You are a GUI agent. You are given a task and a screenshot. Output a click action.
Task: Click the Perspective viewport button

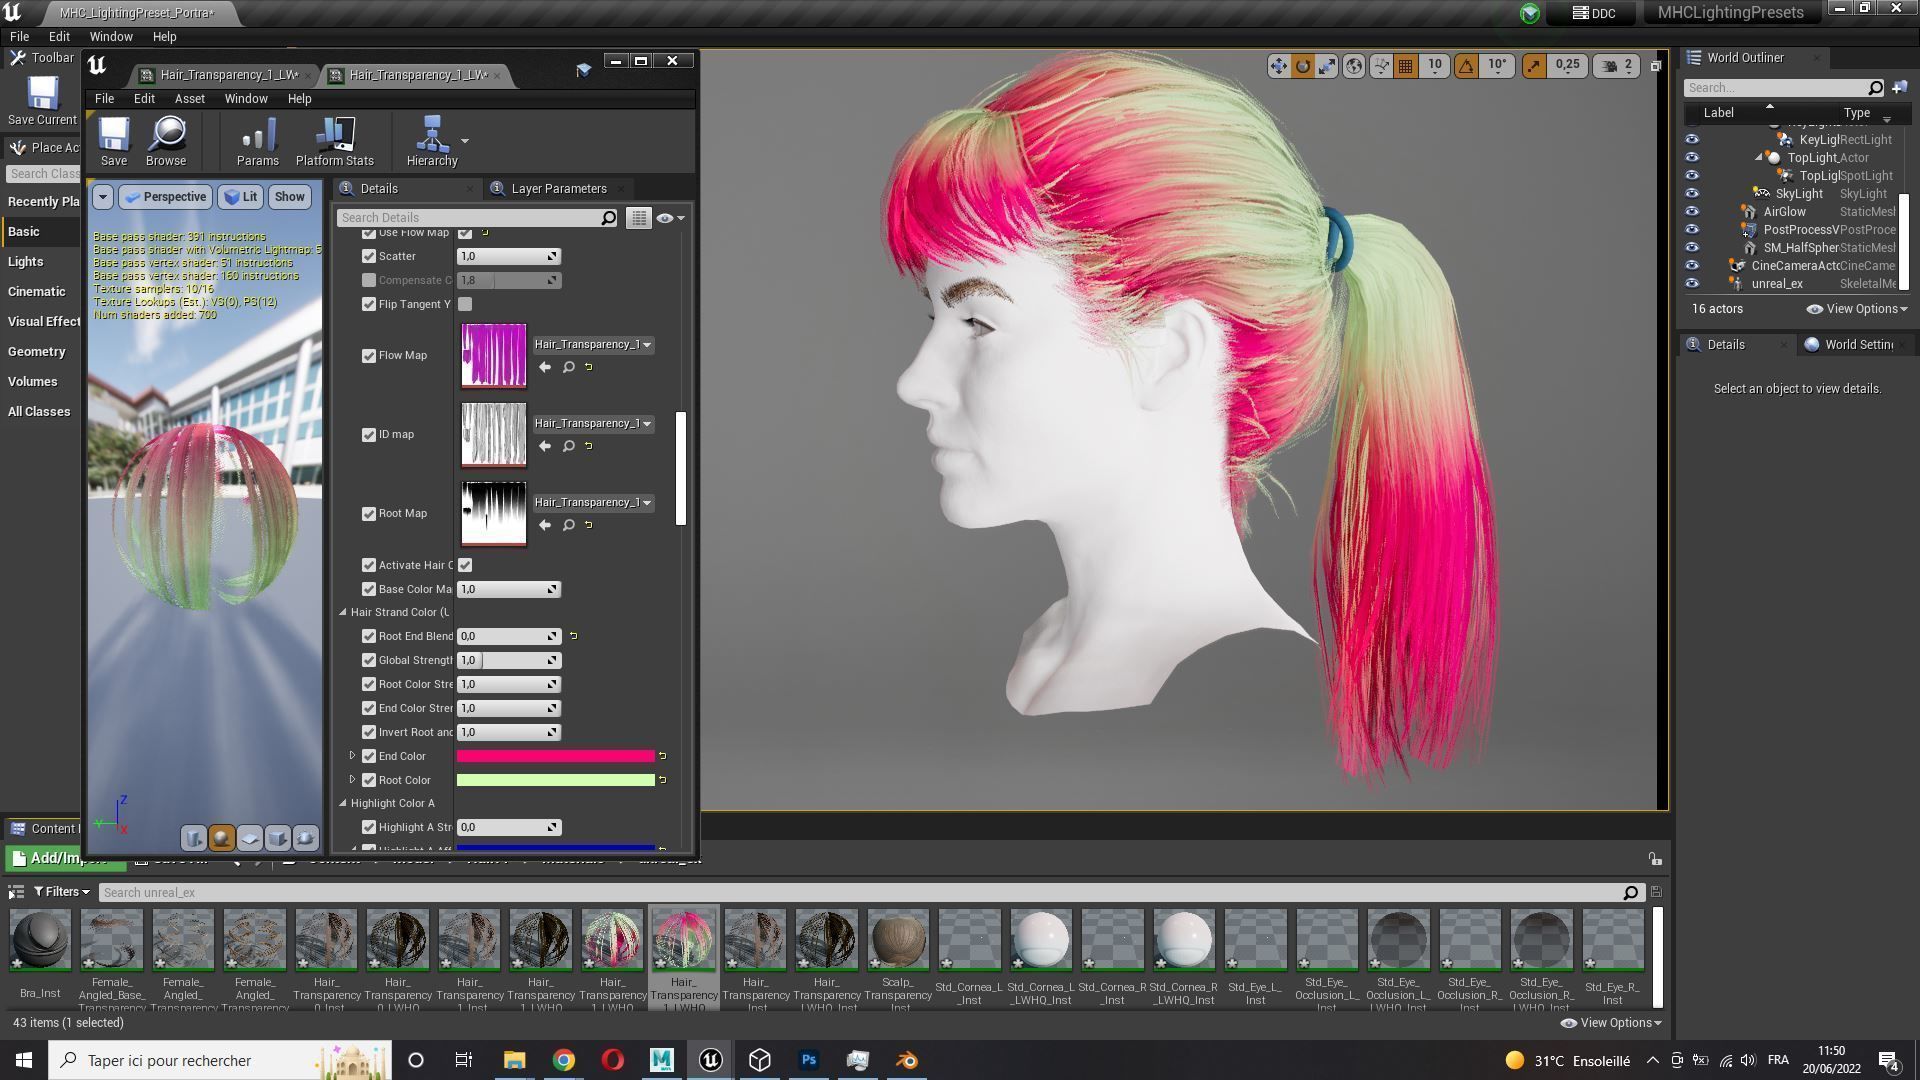click(x=166, y=197)
